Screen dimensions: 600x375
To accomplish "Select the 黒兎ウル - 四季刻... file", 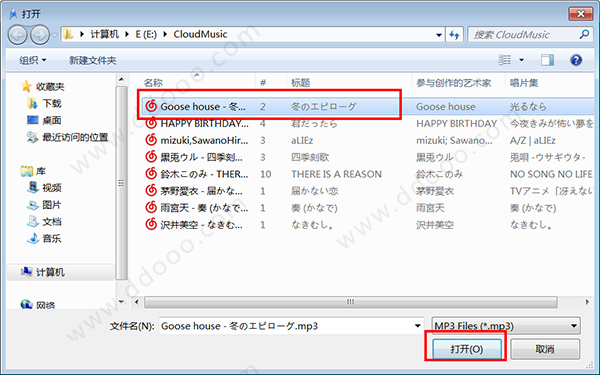I will 201,157.
